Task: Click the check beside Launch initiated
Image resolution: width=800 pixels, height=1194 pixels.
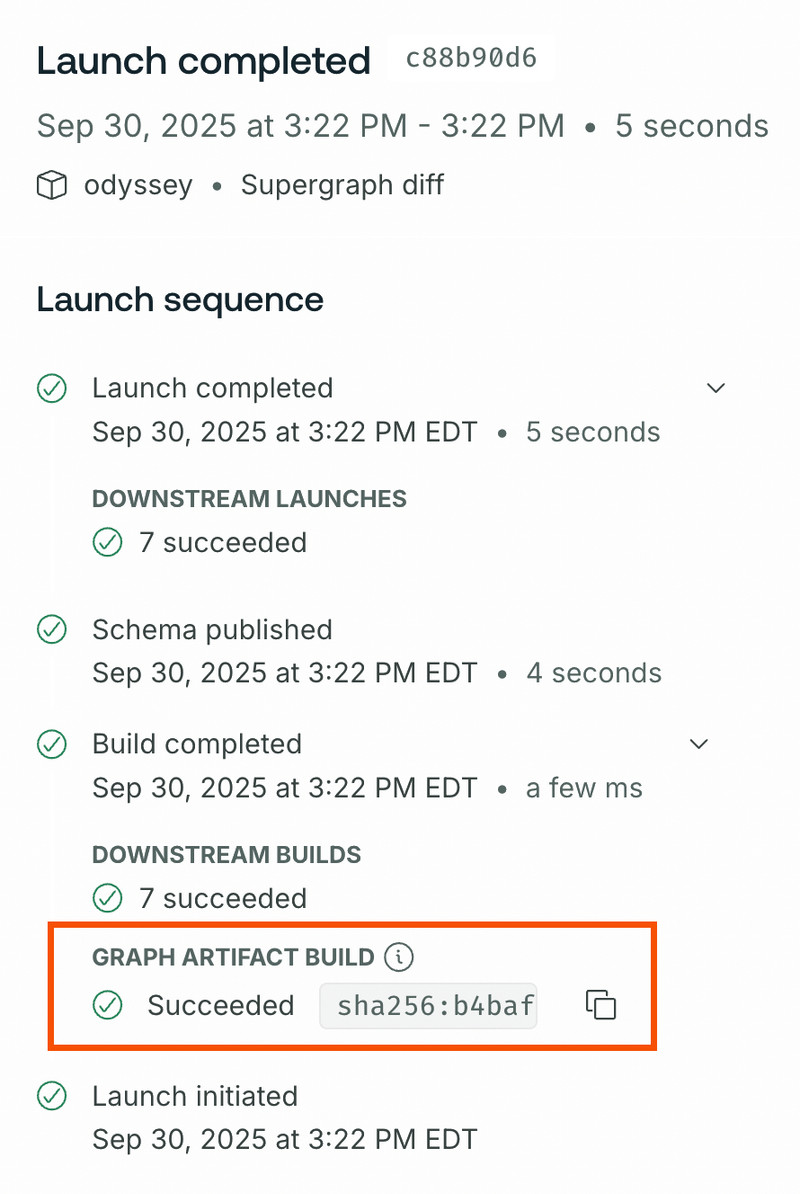Action: tap(51, 1096)
